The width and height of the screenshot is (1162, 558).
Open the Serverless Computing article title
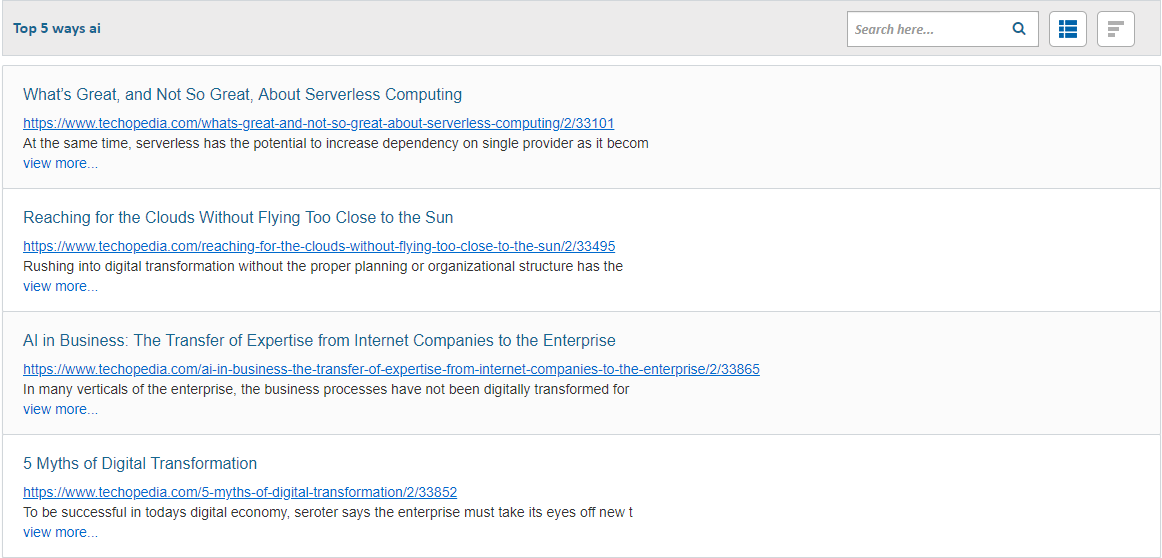[242, 95]
